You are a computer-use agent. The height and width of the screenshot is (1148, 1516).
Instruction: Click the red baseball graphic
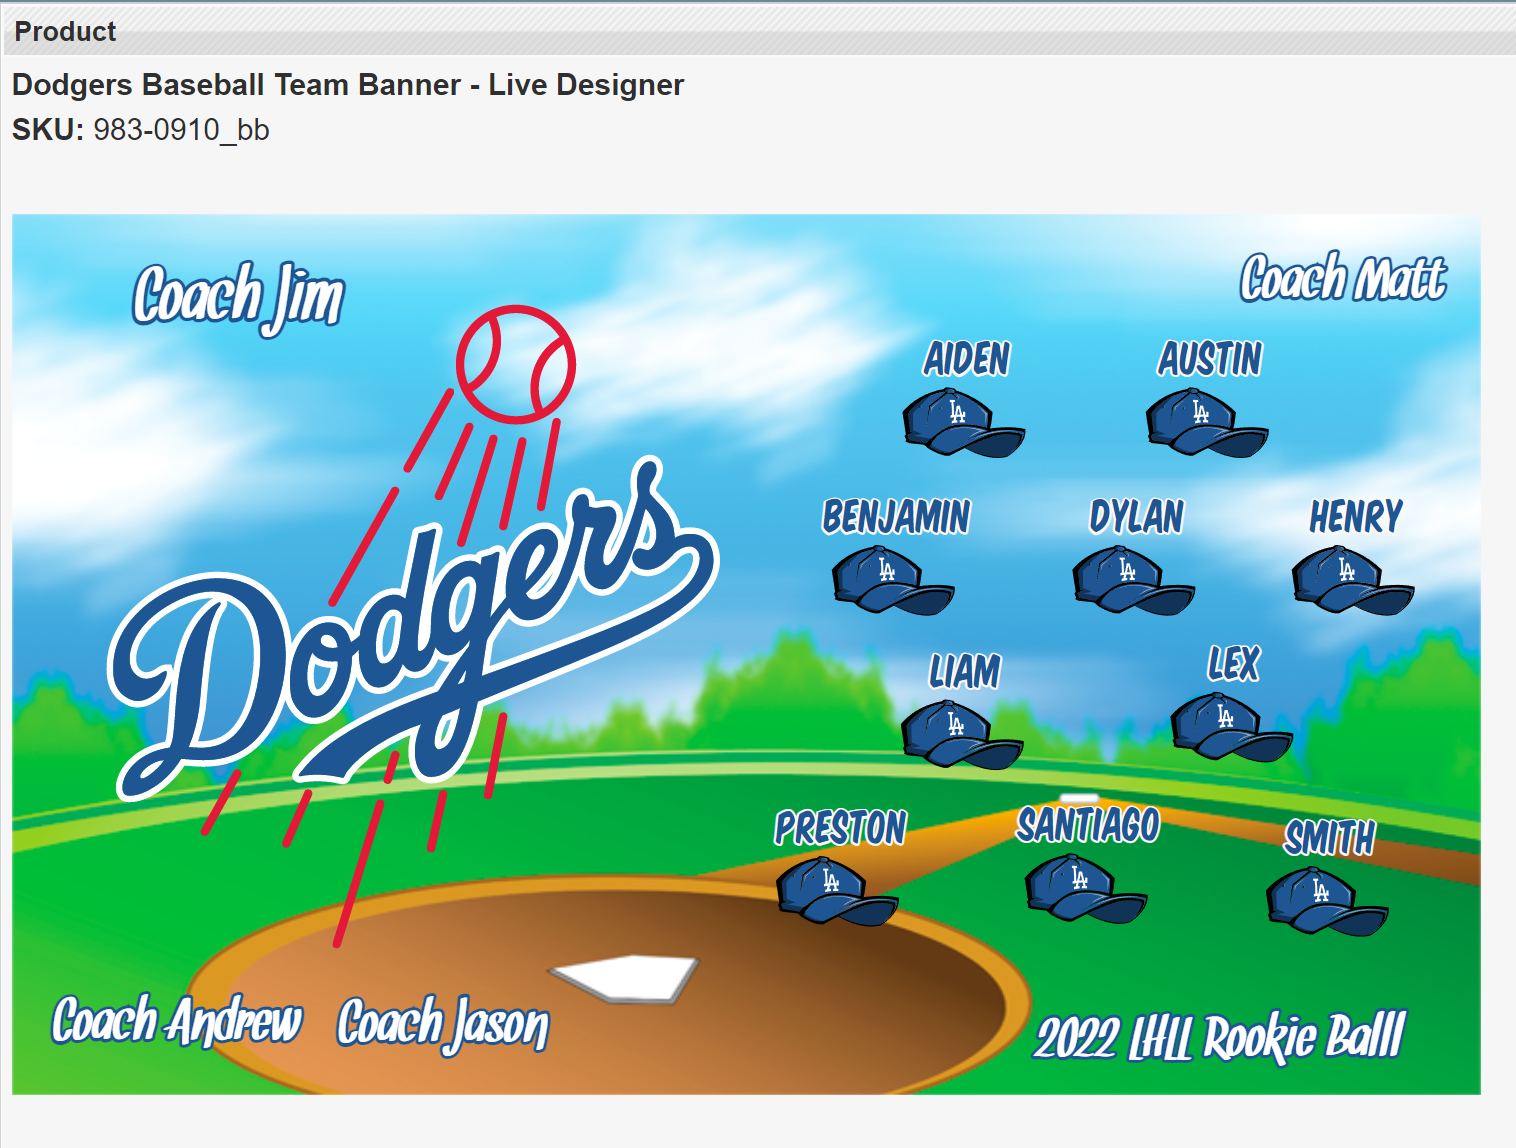[x=516, y=364]
